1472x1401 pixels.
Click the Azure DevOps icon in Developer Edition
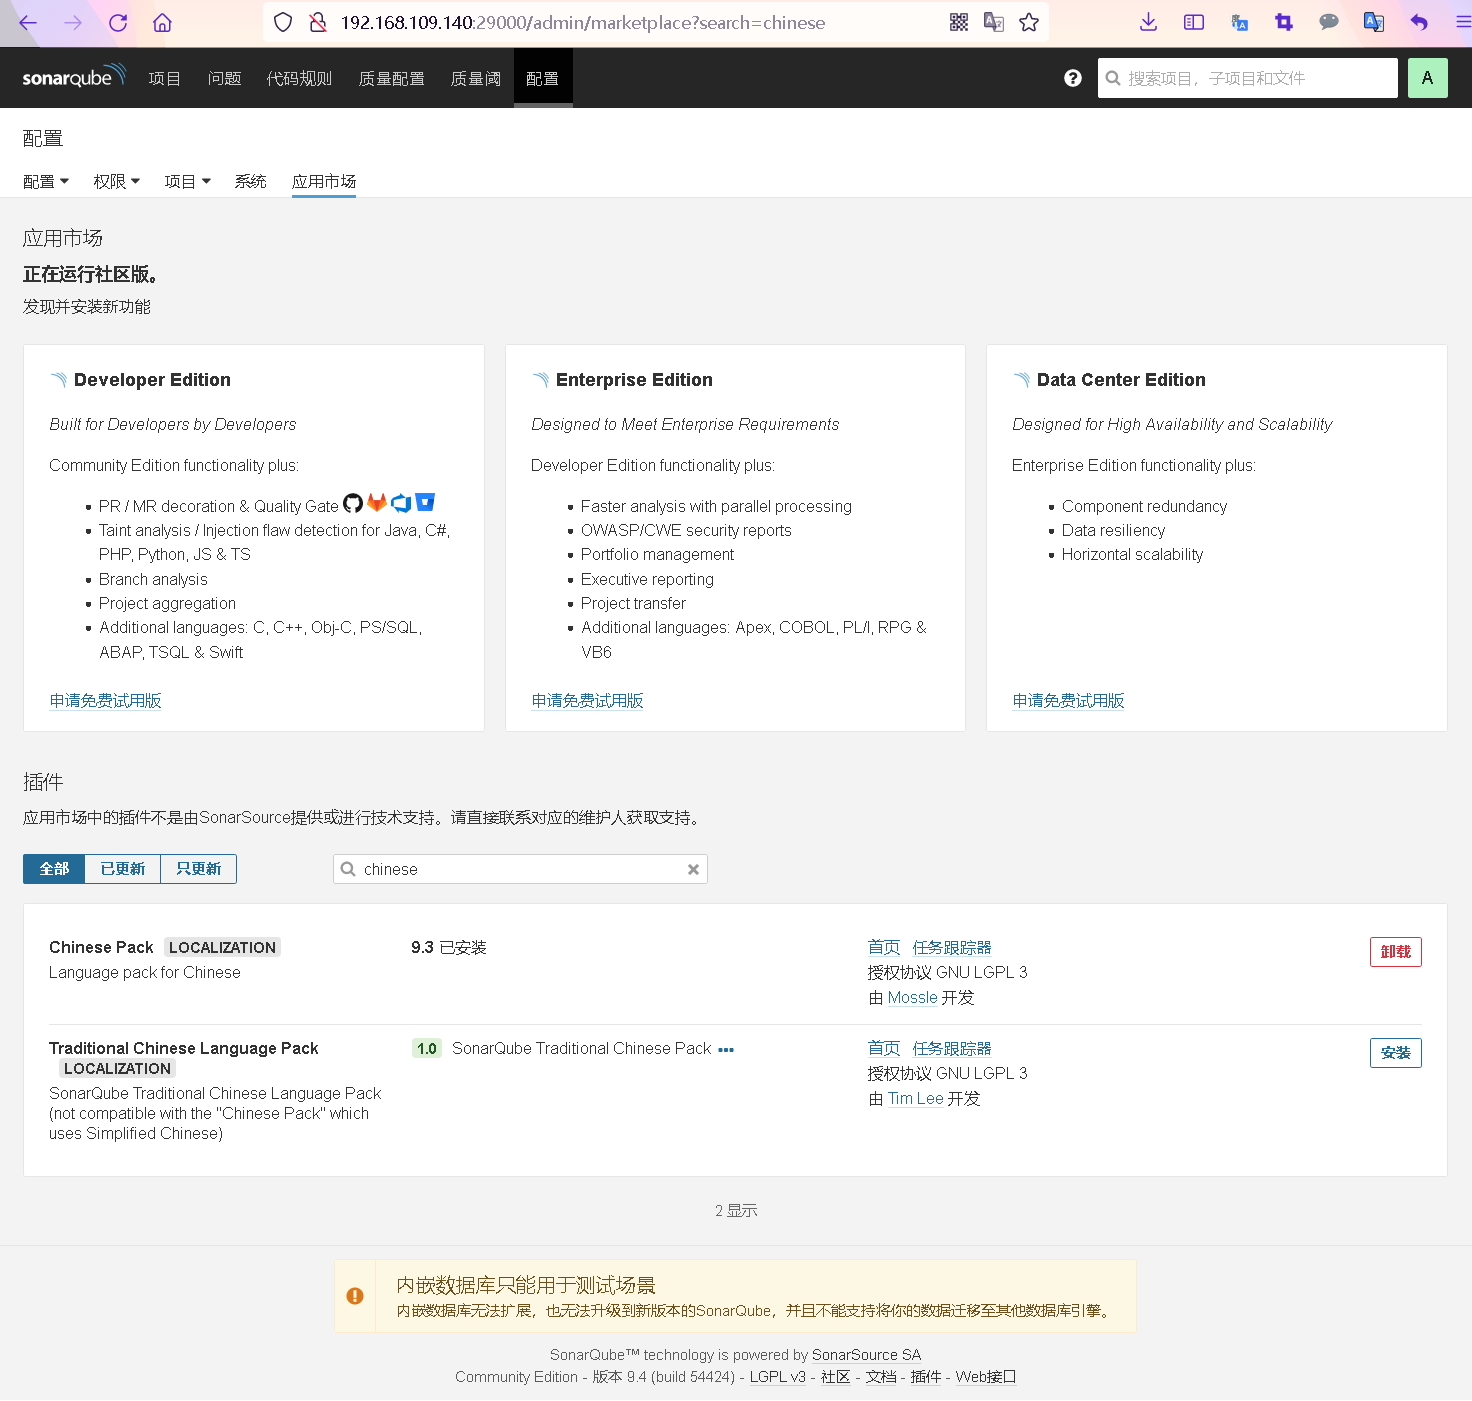click(x=401, y=503)
